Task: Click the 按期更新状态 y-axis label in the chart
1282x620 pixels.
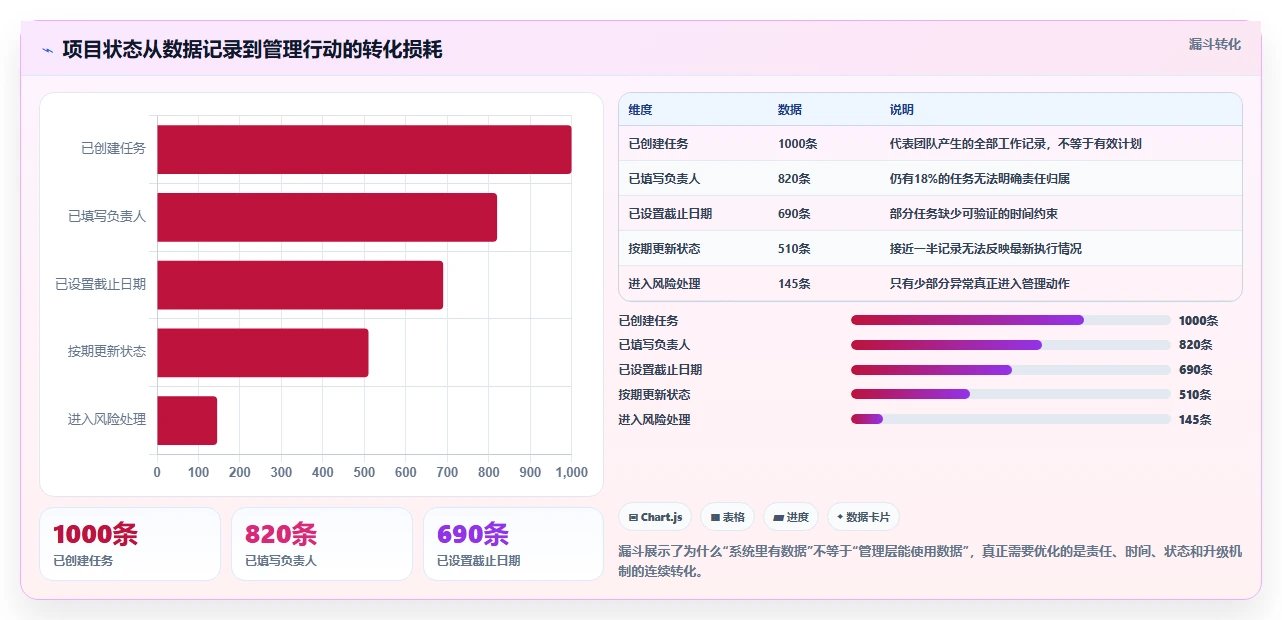Action: pyautogui.click(x=107, y=352)
